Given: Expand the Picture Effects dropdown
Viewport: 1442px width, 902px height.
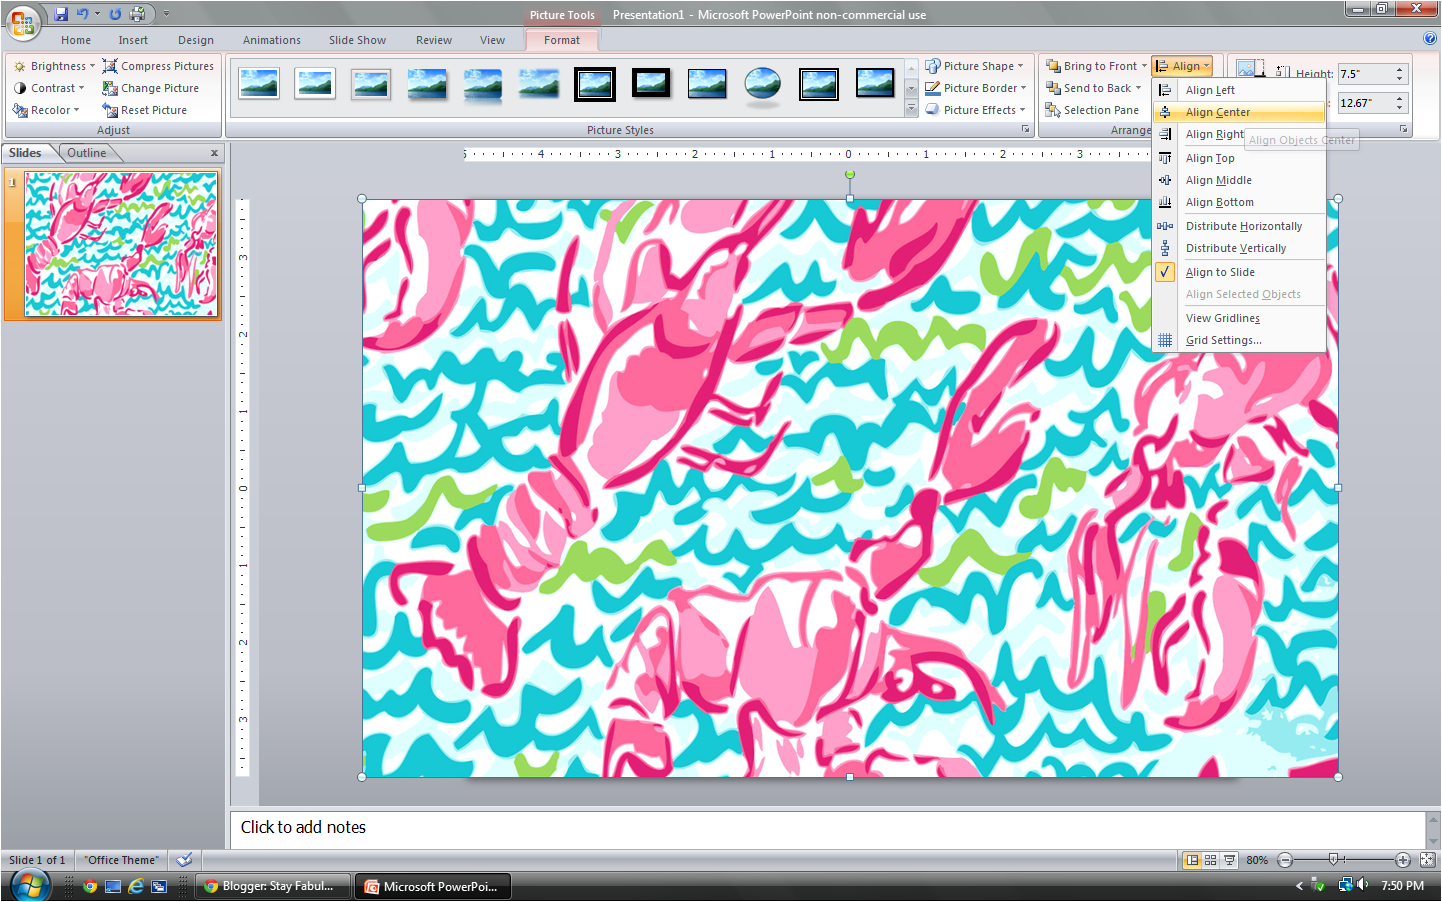Looking at the screenshot, I should pos(976,110).
